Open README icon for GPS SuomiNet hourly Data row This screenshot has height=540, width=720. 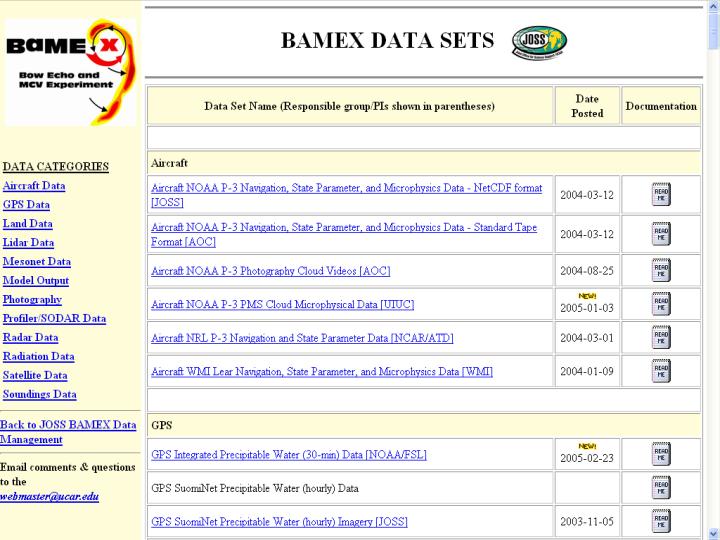click(661, 488)
